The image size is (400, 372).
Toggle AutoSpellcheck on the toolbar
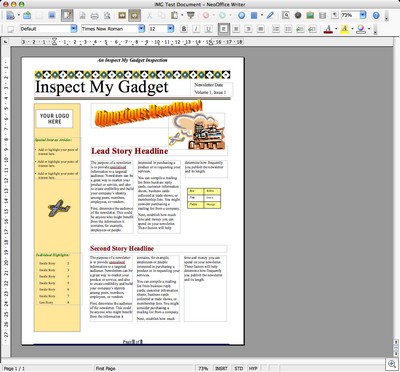135,15
